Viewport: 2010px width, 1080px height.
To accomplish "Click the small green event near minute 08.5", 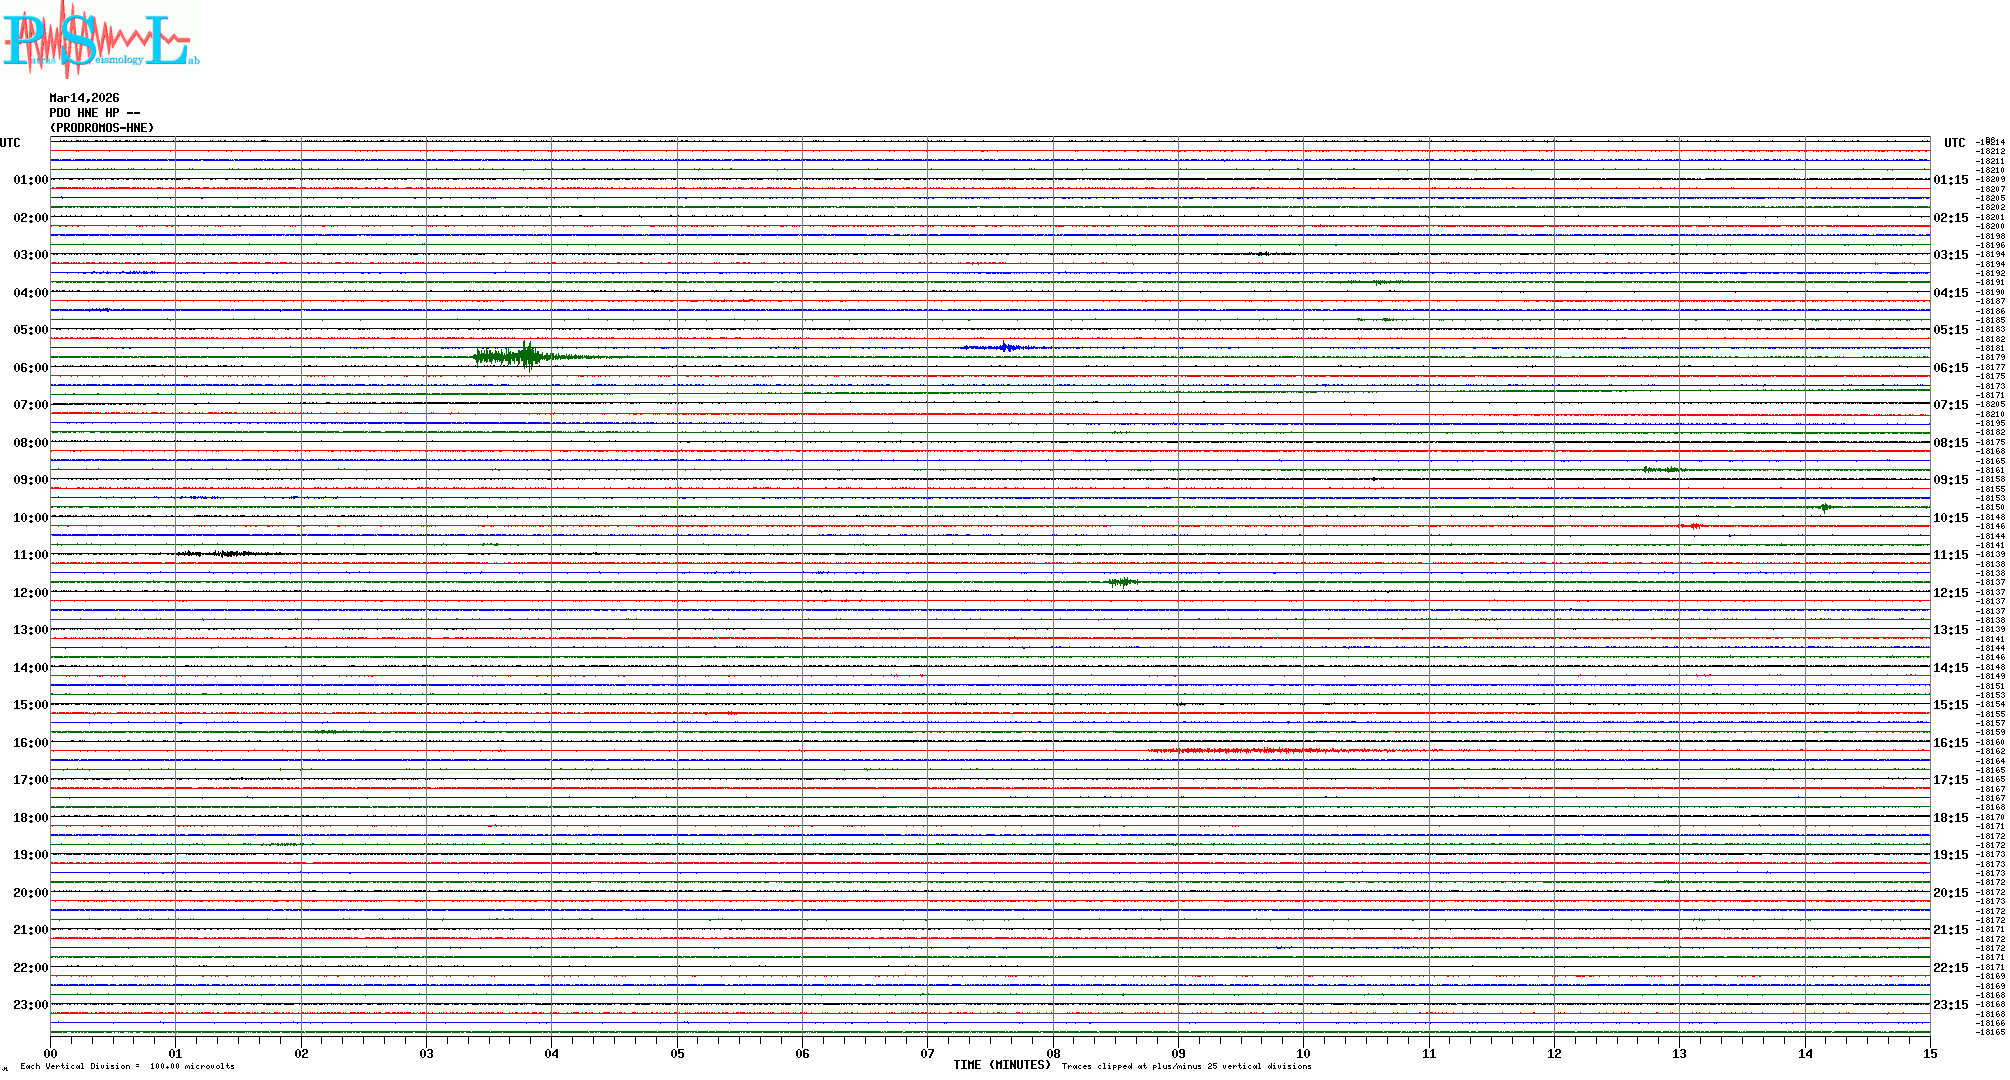I will click(x=1122, y=581).
